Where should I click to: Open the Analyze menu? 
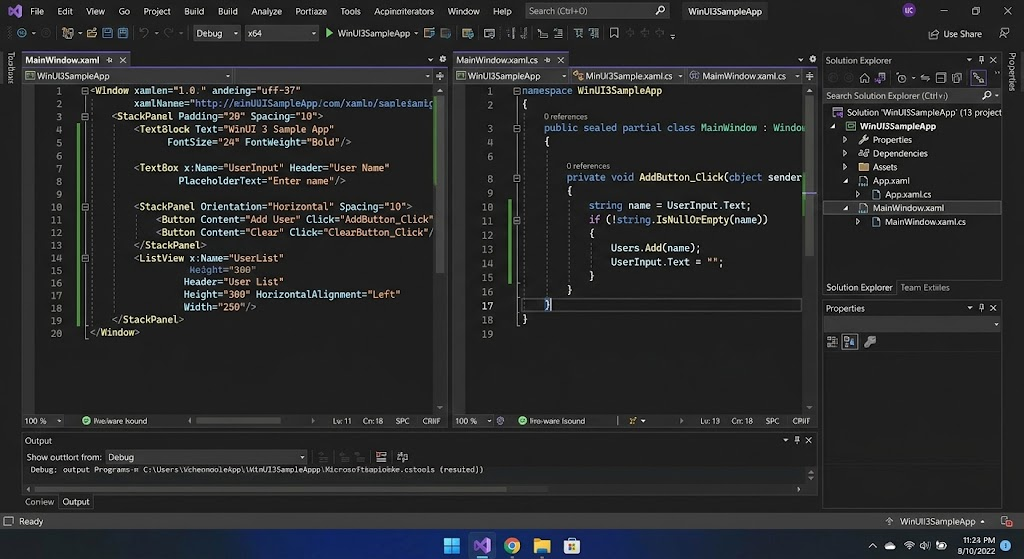(x=266, y=11)
